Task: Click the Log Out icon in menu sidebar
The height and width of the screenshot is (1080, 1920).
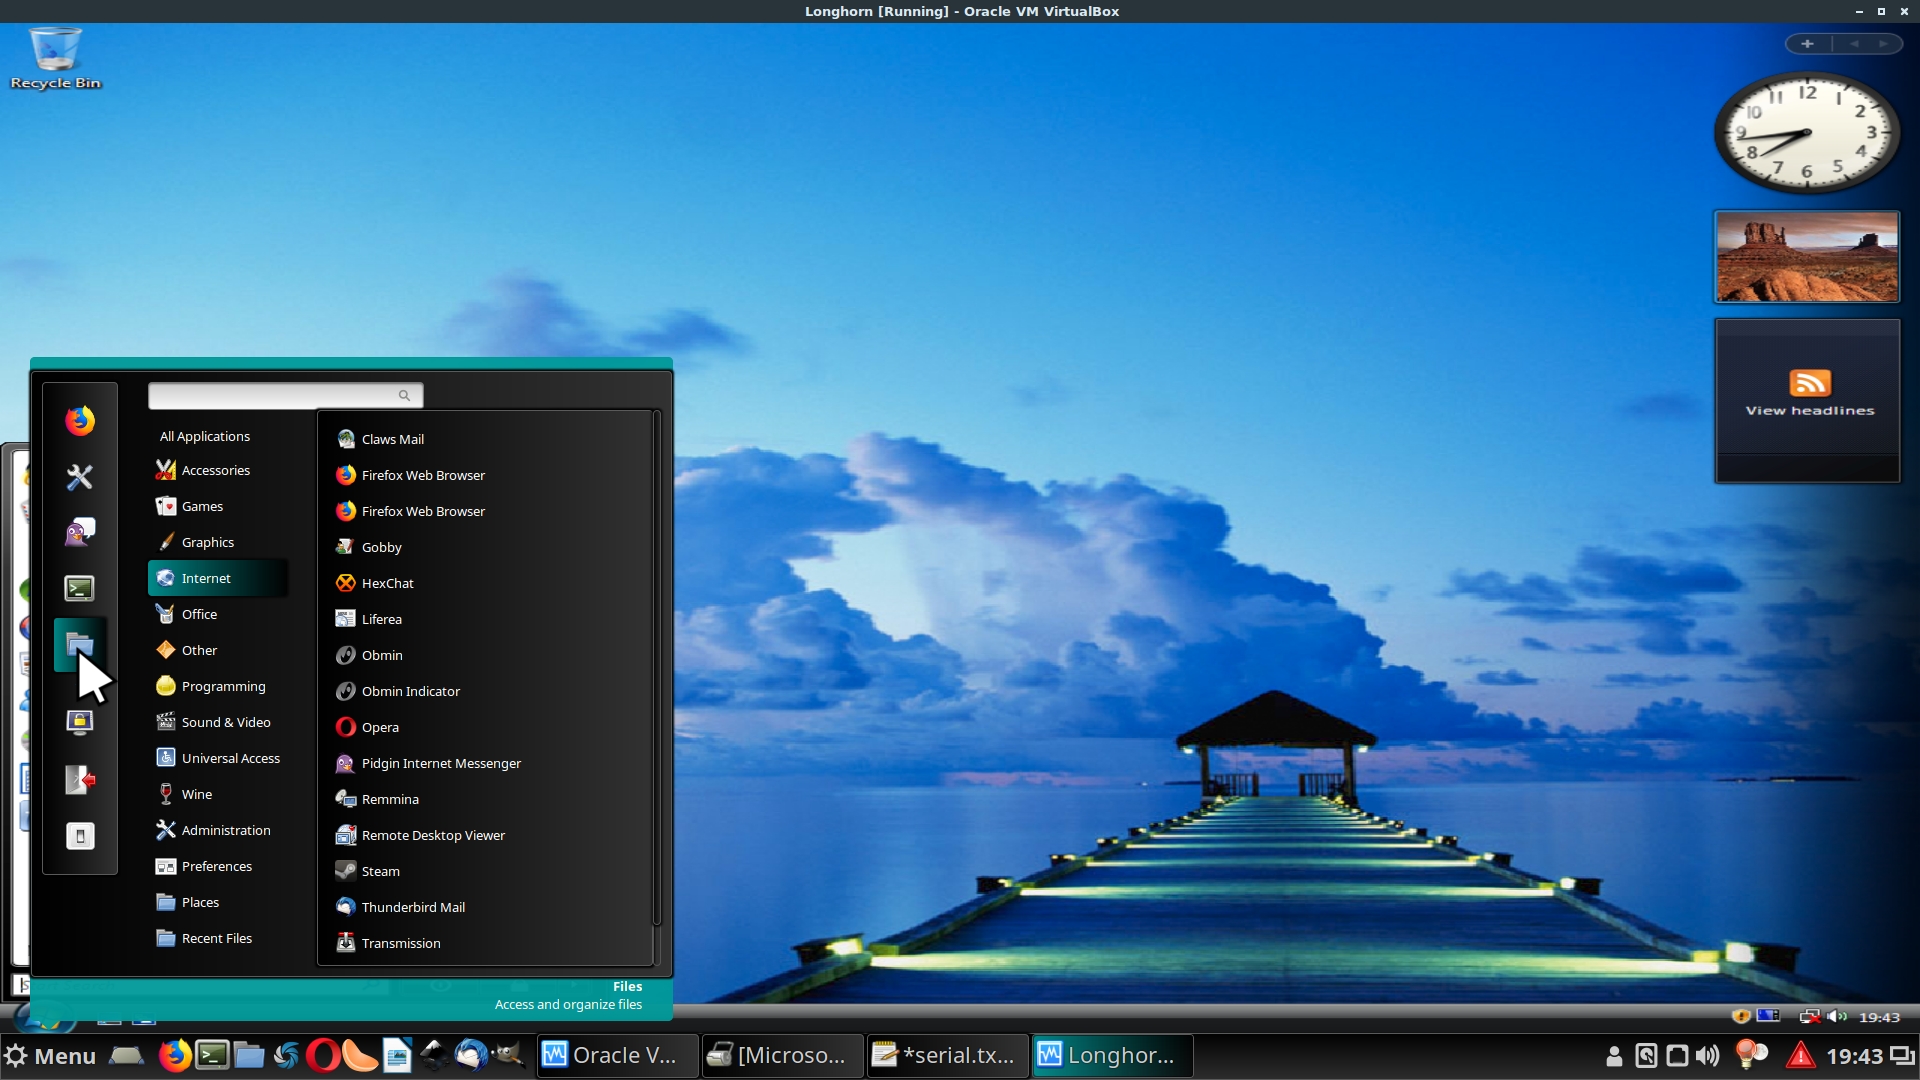Action: [80, 779]
